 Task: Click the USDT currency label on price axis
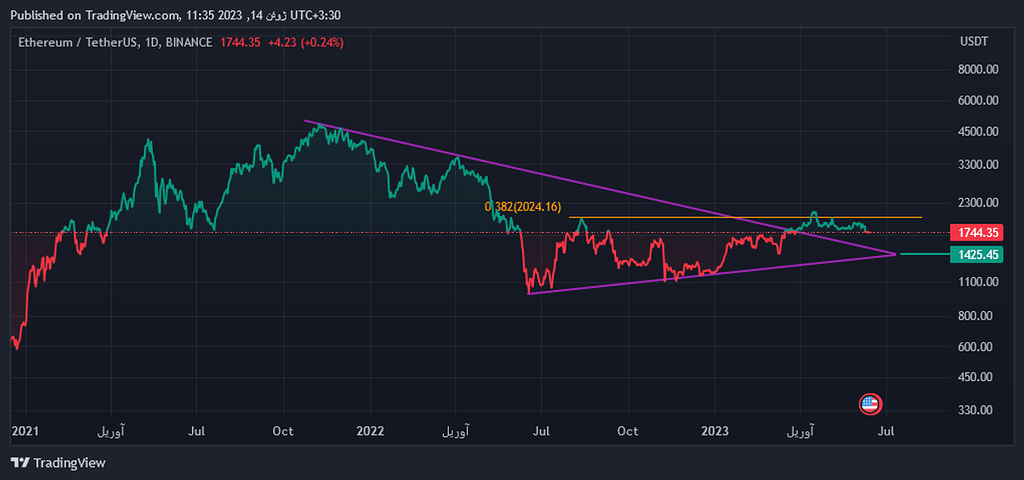(973, 42)
